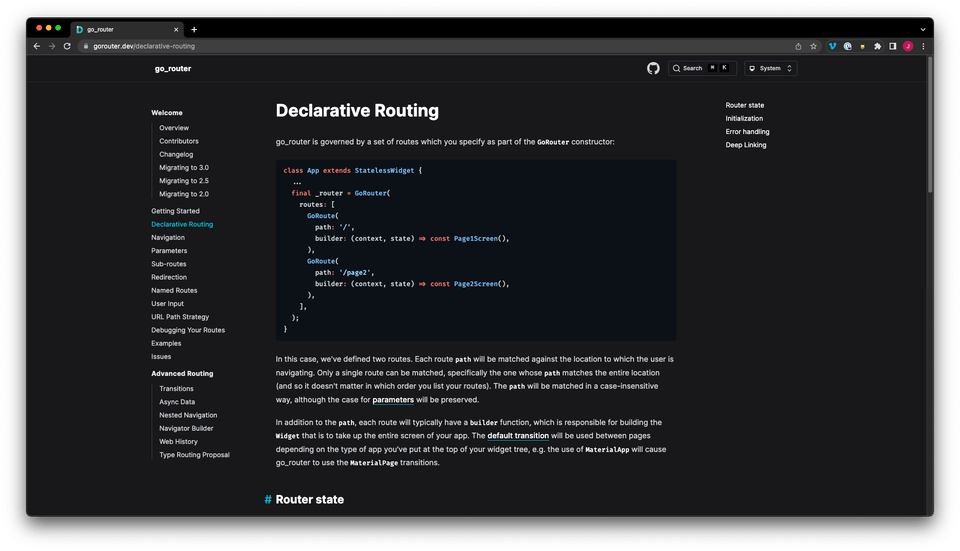Bookmark this page with the star icon
Viewport: 960px width, 551px height.
coord(814,46)
